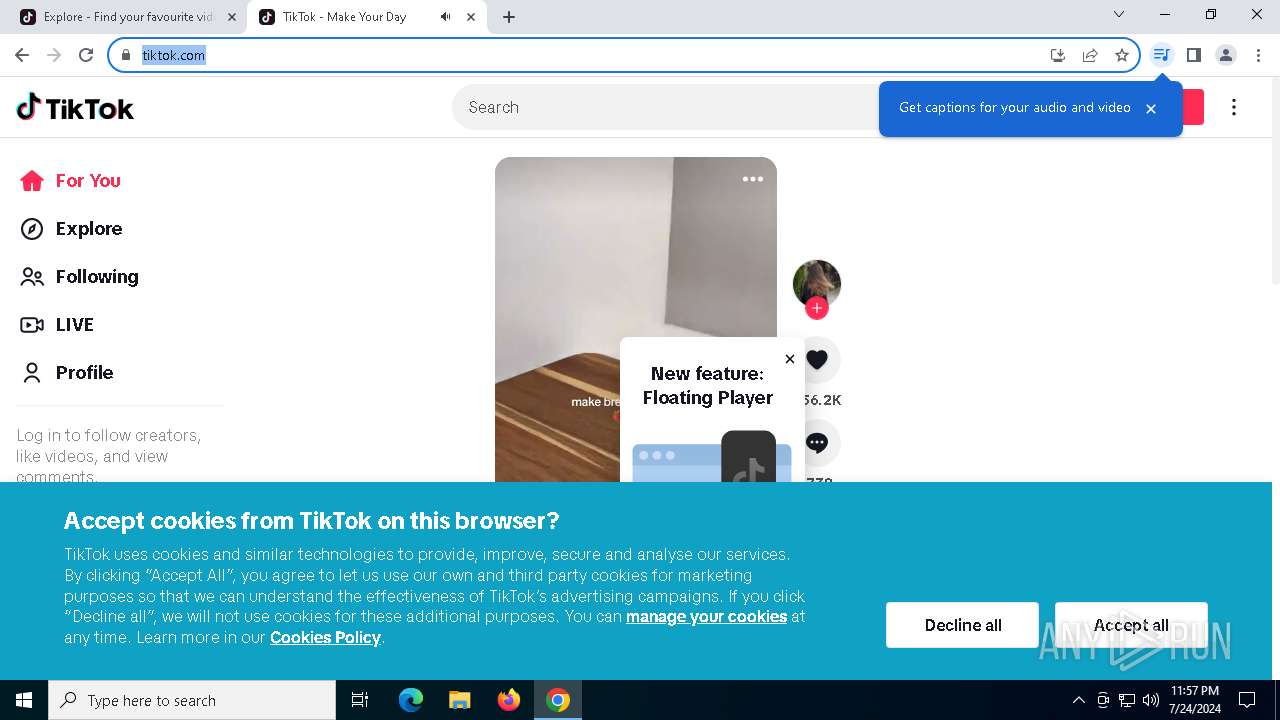Image resolution: width=1280 pixels, height=720 pixels.
Task: Open the manage your cookies link
Action: click(x=706, y=617)
